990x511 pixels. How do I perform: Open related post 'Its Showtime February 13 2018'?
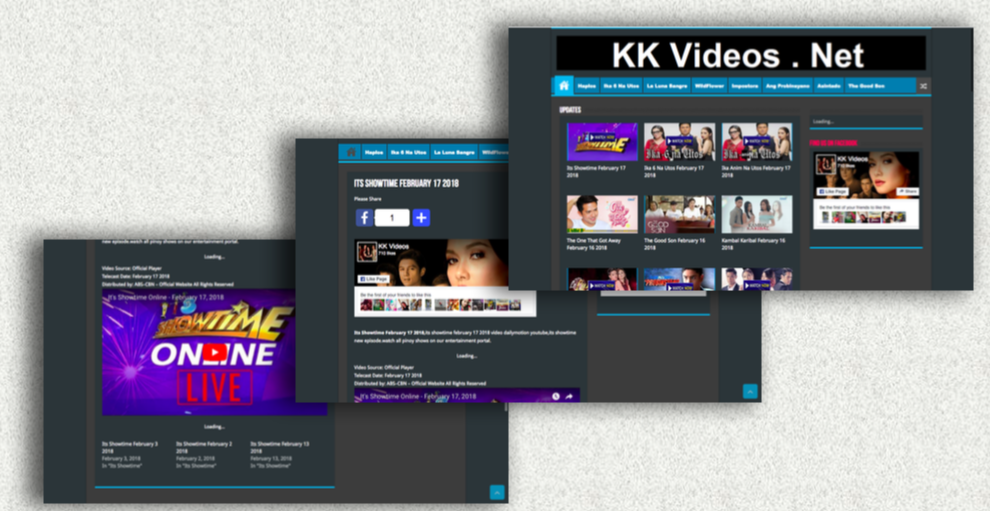coord(280,447)
